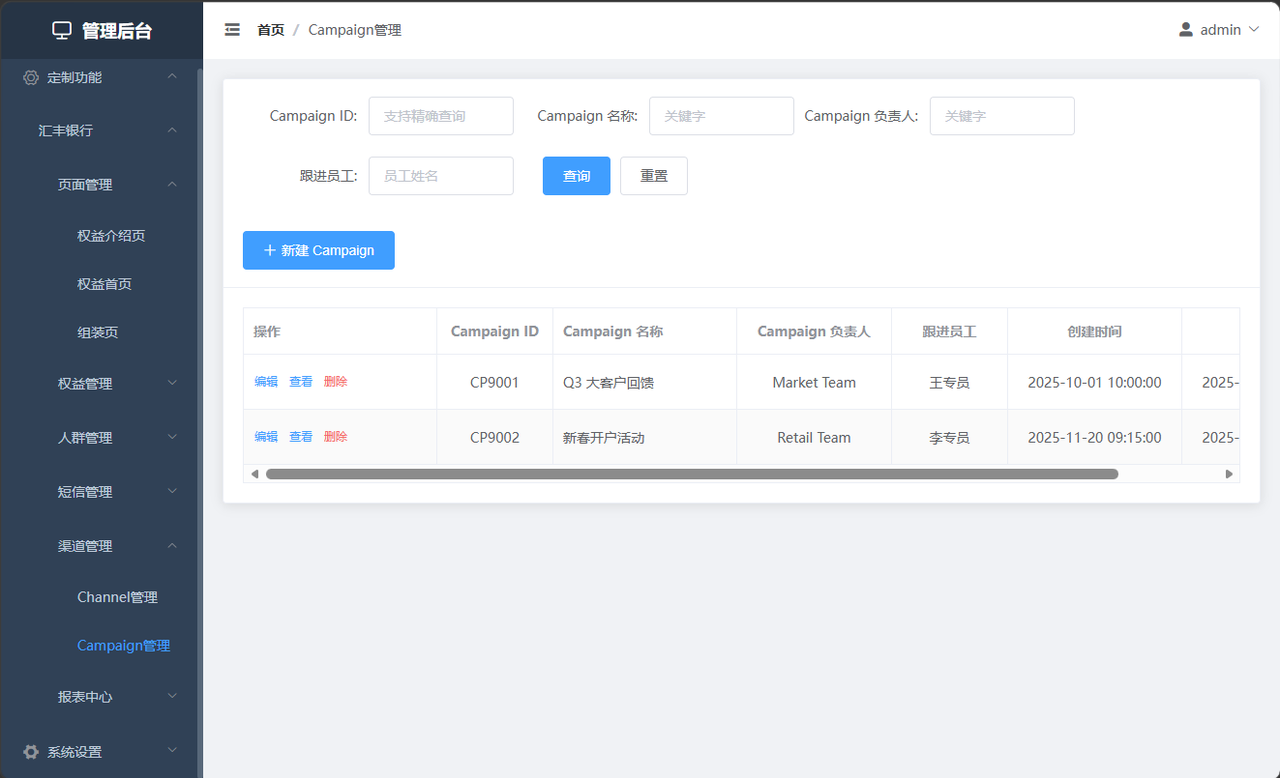The width and height of the screenshot is (1280, 778).
Task: Collapse the 页面管理 submenu chevron
Action: coord(172,185)
